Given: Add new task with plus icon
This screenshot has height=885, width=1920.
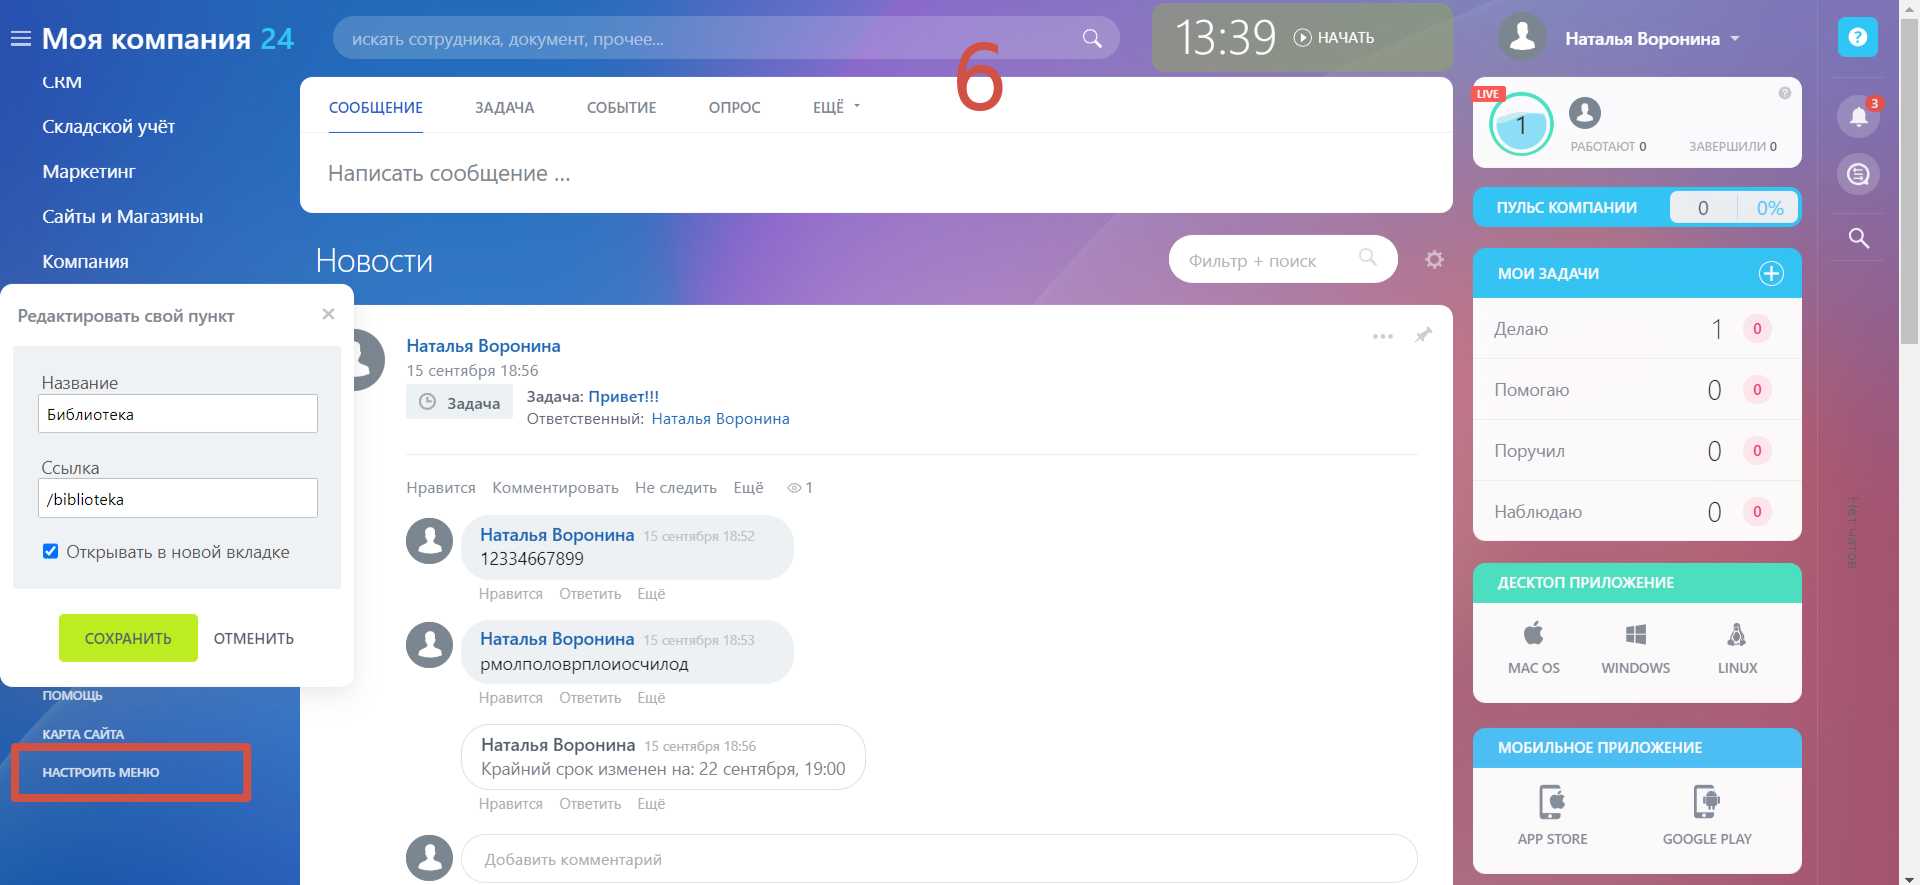Looking at the screenshot, I should [x=1771, y=274].
